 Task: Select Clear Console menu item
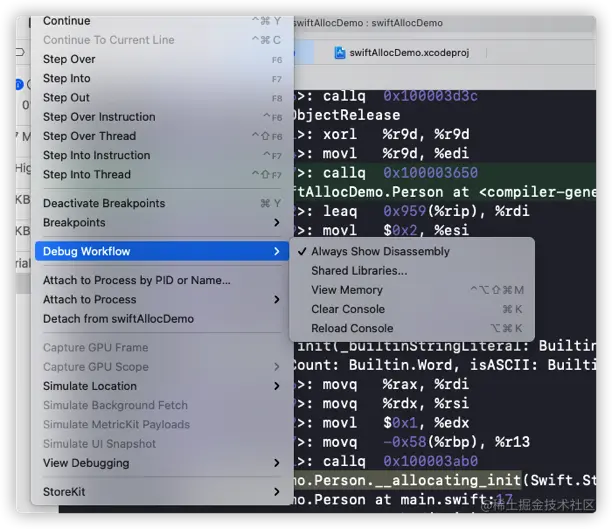pyautogui.click(x=412, y=309)
